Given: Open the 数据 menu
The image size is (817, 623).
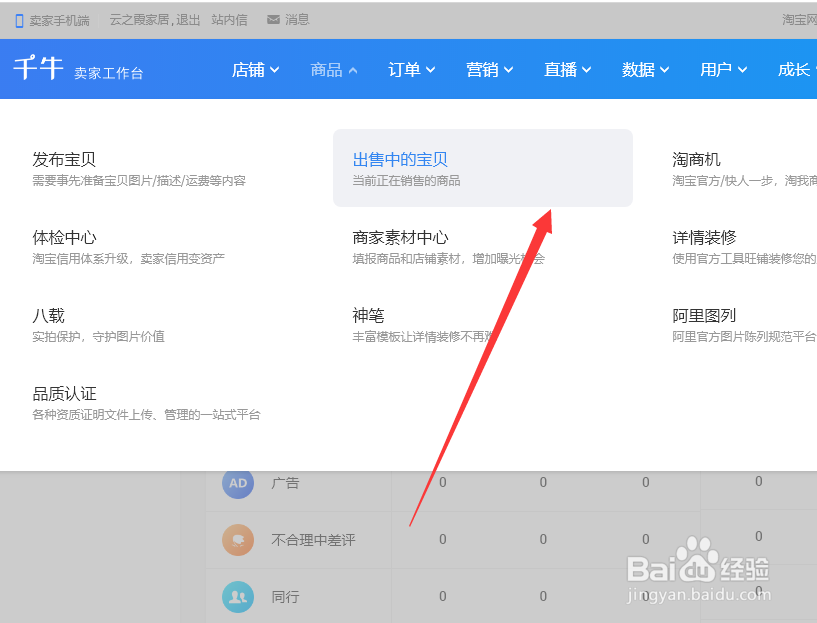Looking at the screenshot, I should (x=645, y=70).
